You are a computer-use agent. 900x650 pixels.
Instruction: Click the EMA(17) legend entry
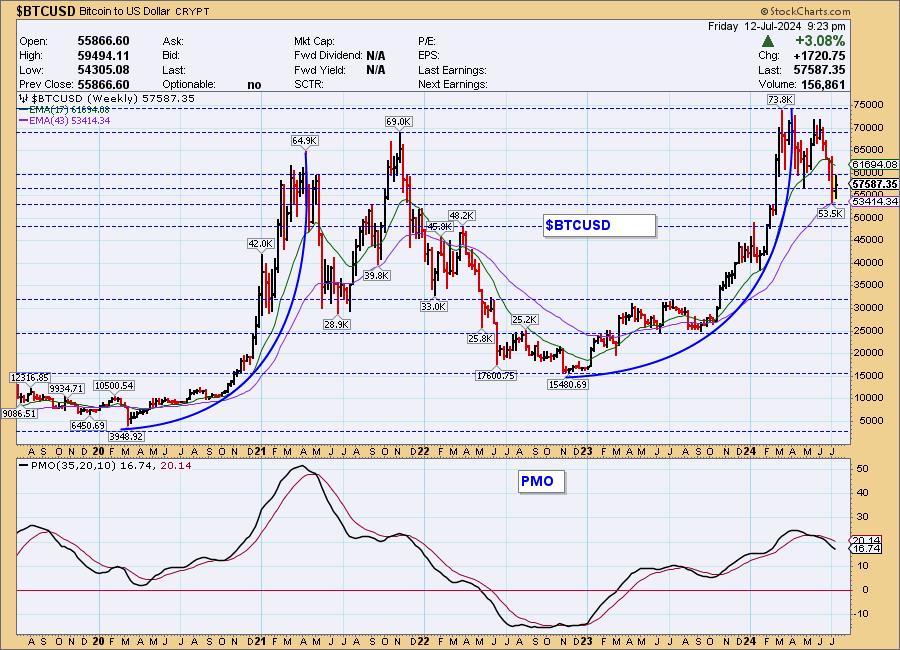coord(64,110)
